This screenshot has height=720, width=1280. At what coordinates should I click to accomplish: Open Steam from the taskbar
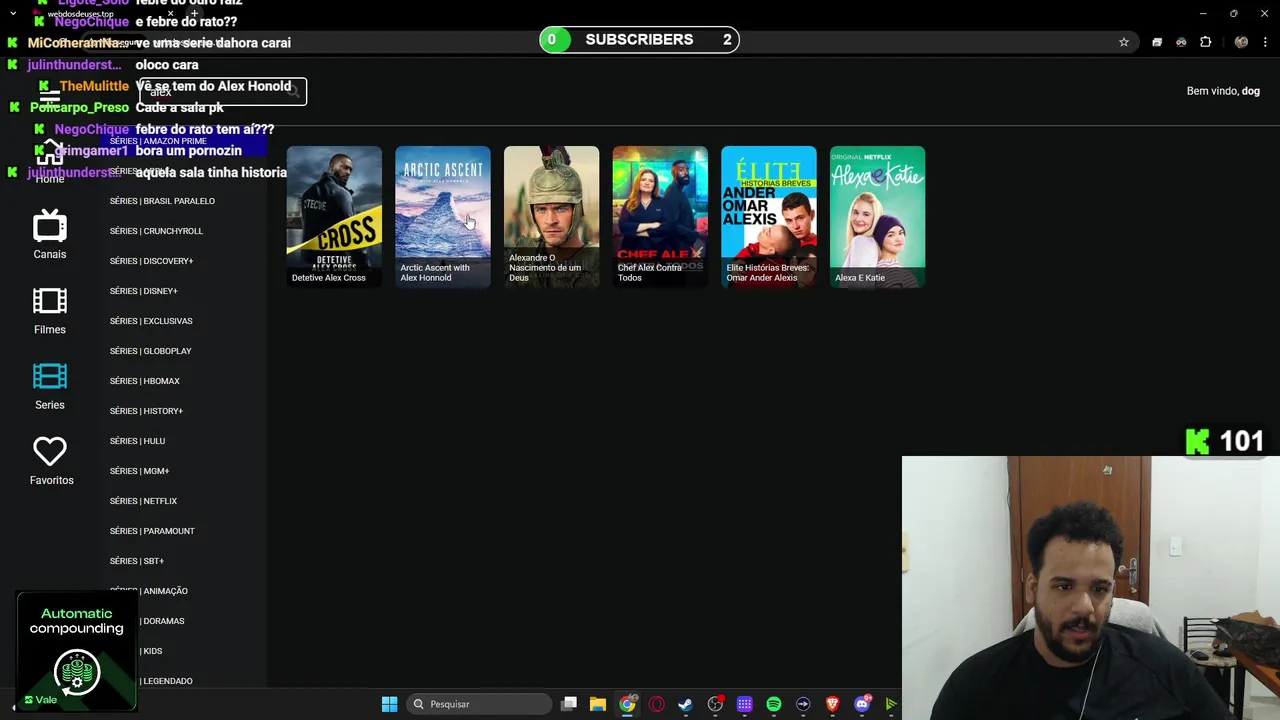685,704
